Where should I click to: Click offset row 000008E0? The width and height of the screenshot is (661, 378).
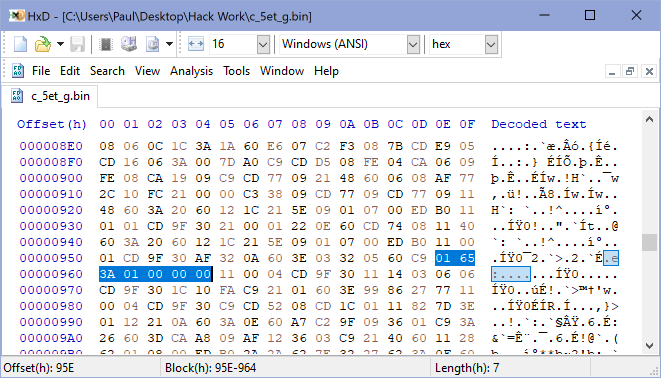(51, 146)
